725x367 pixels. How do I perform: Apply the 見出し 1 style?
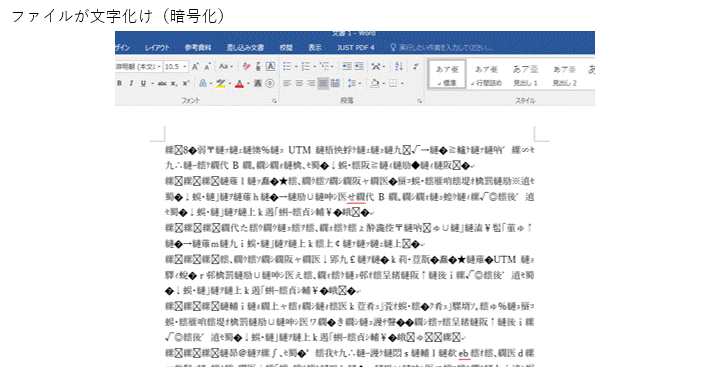tap(525, 76)
